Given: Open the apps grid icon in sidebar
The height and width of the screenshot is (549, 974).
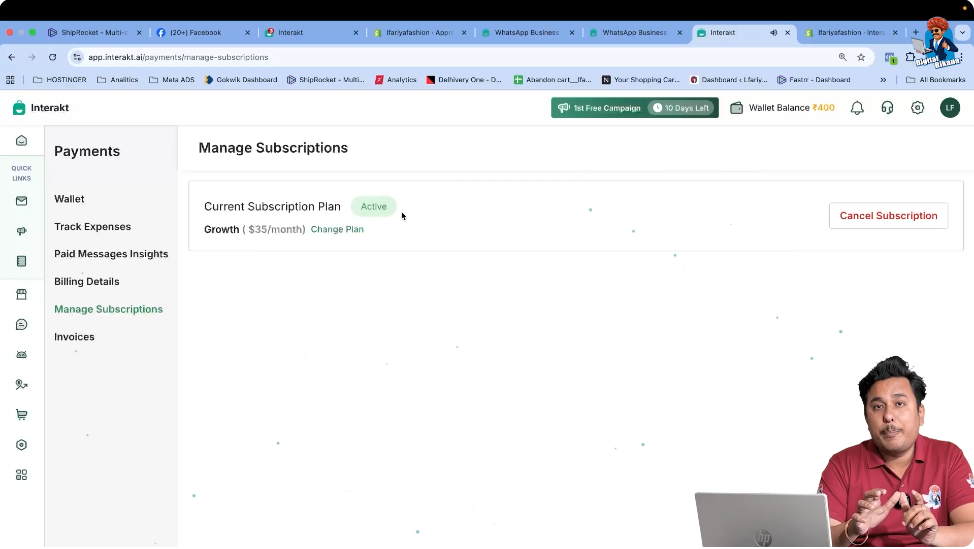Looking at the screenshot, I should [x=21, y=475].
